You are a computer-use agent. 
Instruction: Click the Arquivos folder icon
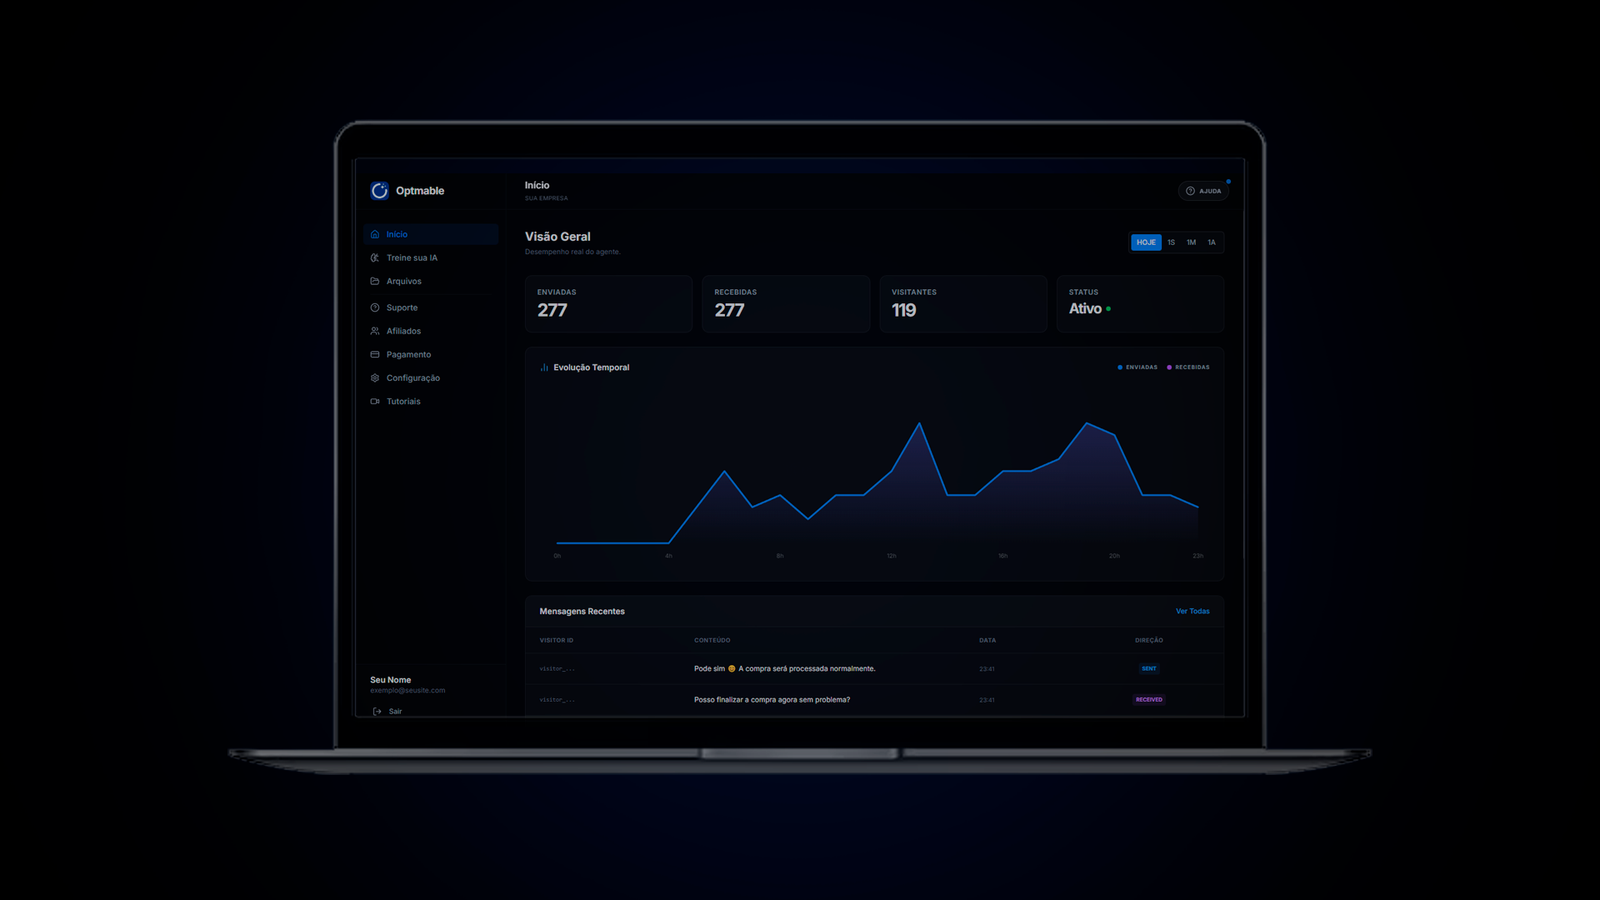point(375,281)
